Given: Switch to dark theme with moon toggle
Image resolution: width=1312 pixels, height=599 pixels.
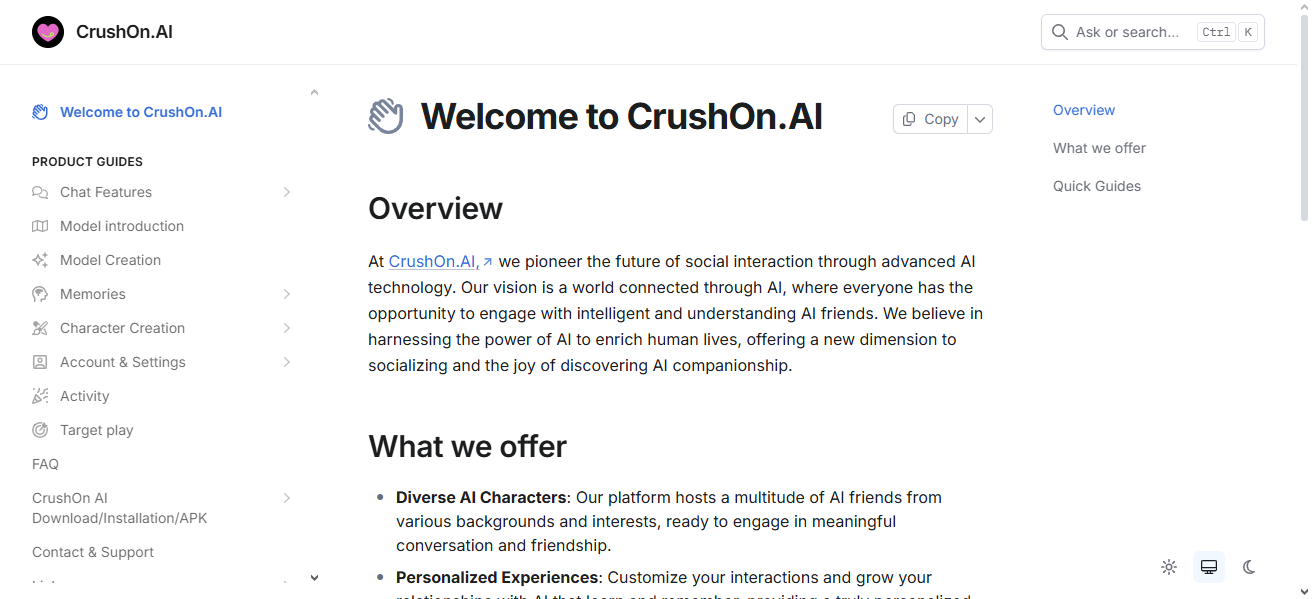Looking at the screenshot, I should click(1249, 567).
